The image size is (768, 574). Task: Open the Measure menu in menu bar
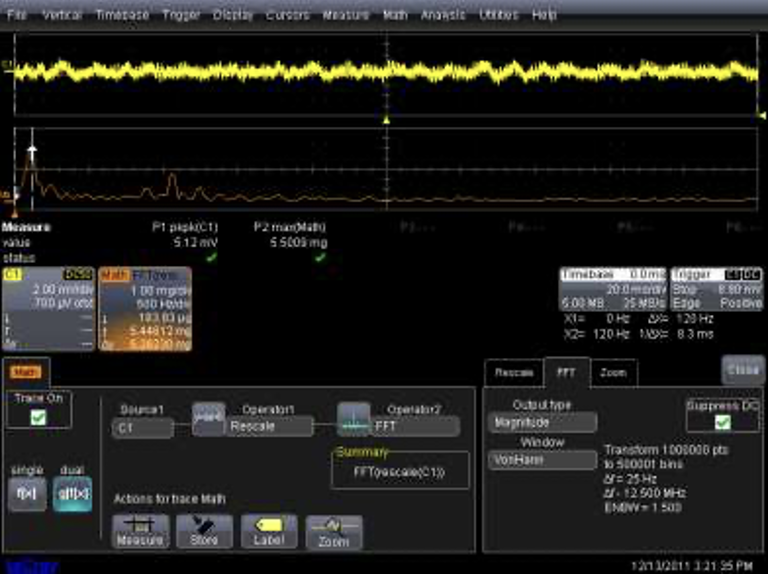345,15
